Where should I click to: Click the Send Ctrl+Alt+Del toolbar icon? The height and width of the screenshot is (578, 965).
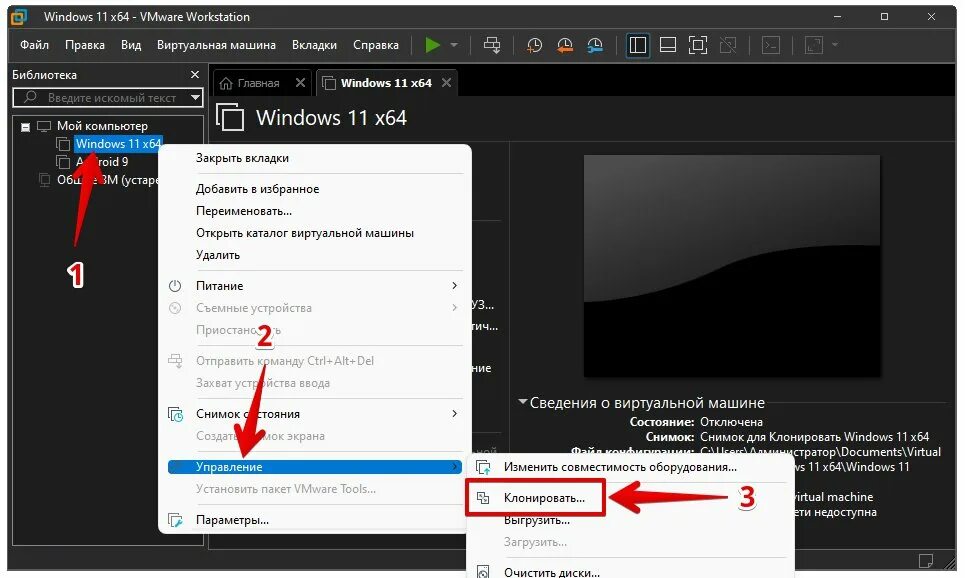492,45
